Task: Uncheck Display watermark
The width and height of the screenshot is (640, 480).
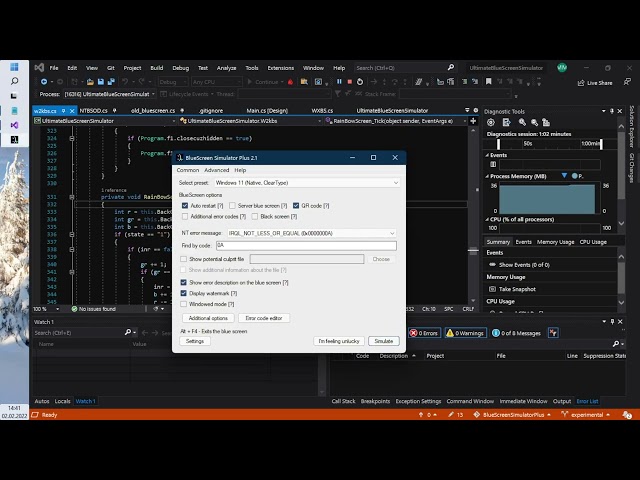Action: pos(184,293)
